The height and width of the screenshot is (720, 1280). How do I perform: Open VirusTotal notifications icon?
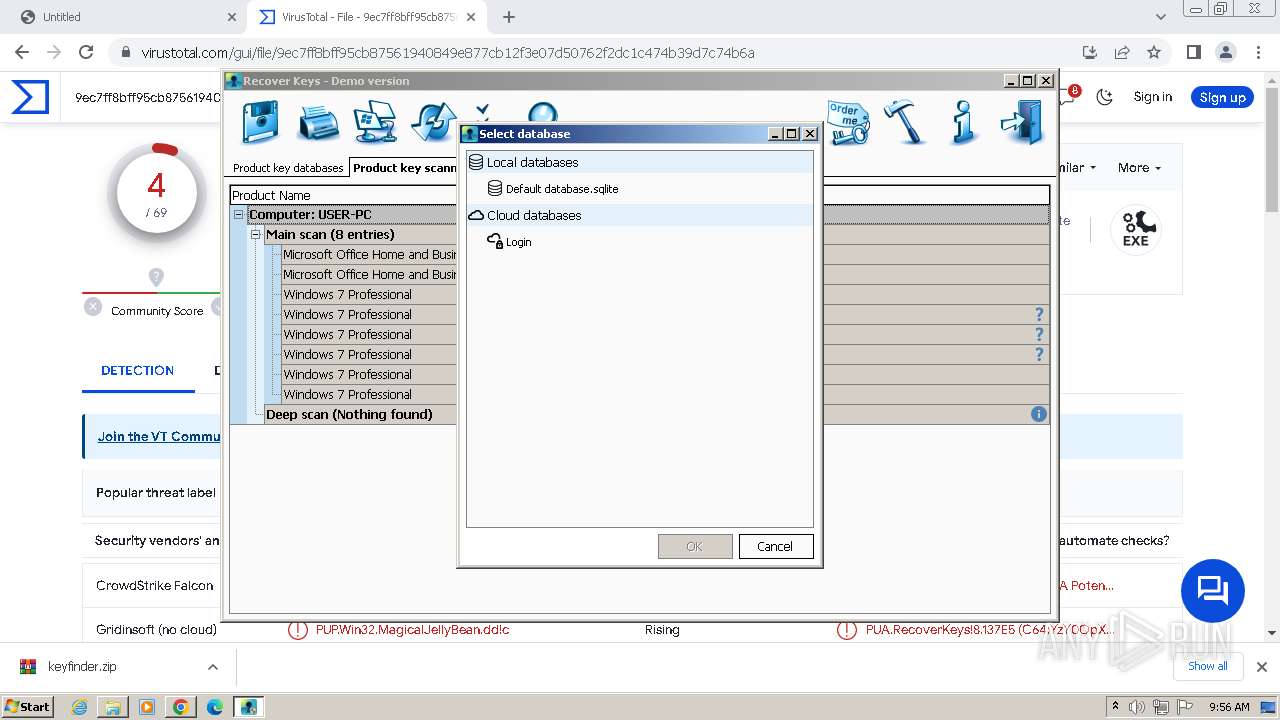[1067, 96]
